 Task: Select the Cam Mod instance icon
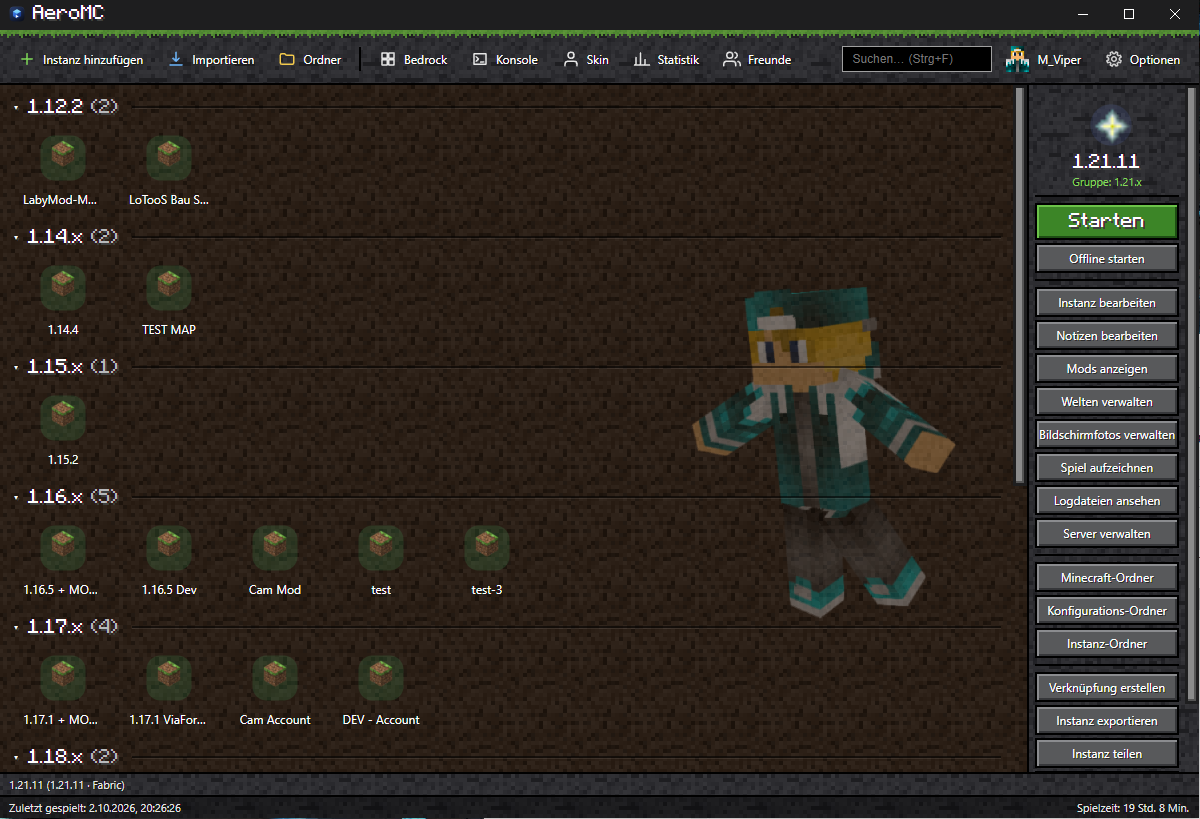click(275, 547)
